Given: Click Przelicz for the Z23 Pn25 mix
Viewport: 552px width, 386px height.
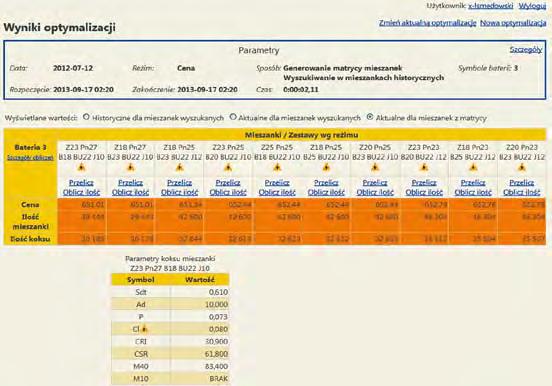Looking at the screenshot, I should pyautogui.click(x=228, y=182).
